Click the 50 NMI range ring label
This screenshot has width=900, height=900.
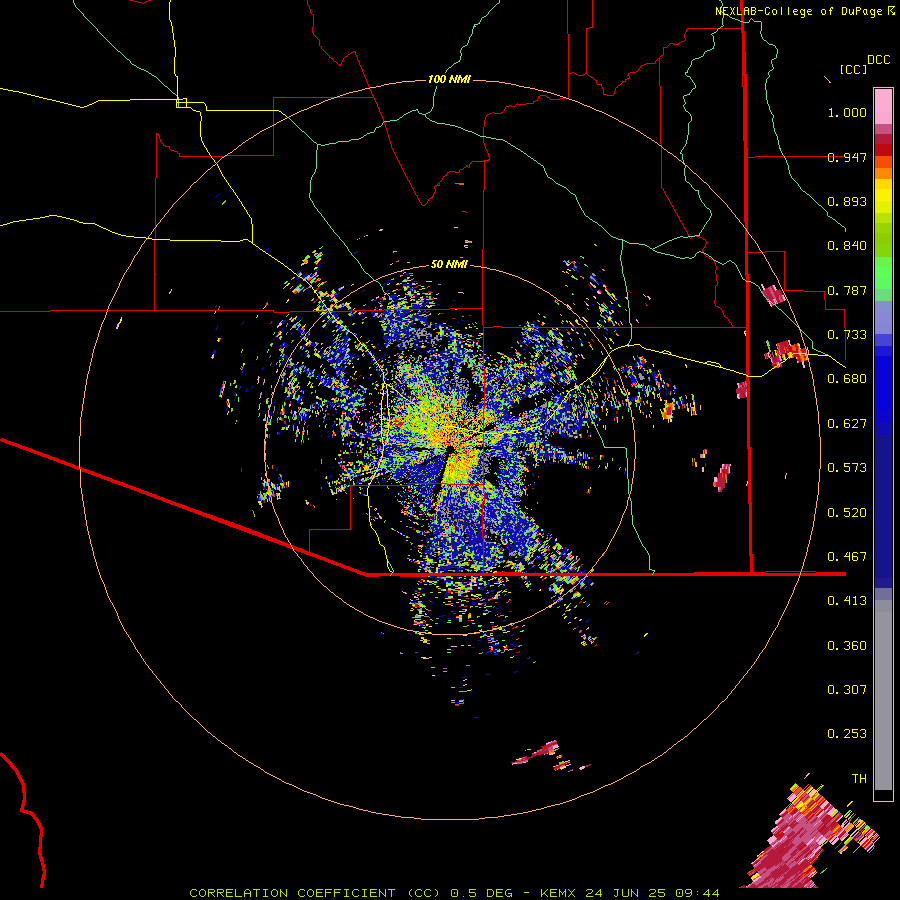pyautogui.click(x=449, y=264)
